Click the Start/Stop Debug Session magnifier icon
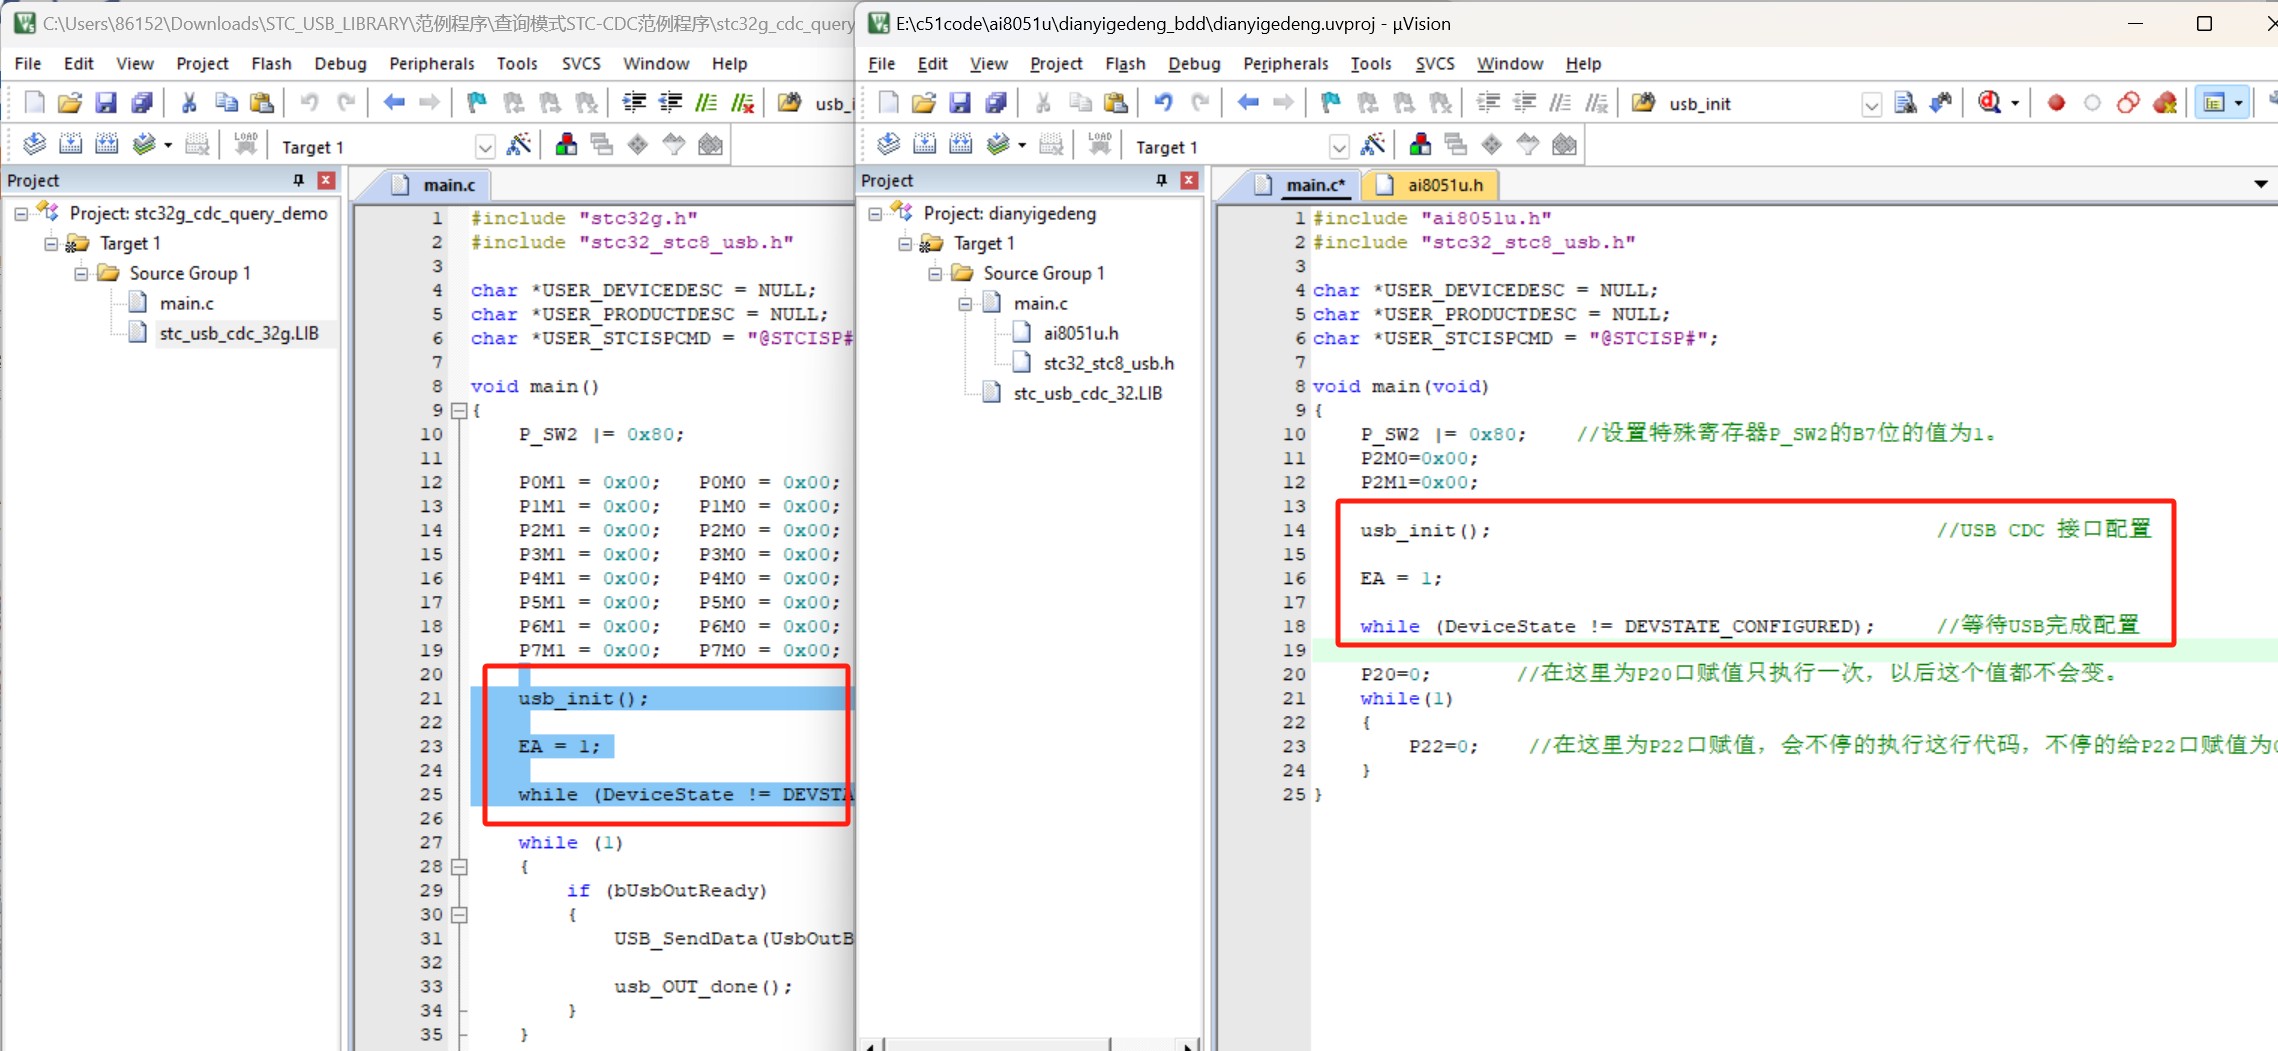The width and height of the screenshot is (2278, 1051). coord(1990,103)
